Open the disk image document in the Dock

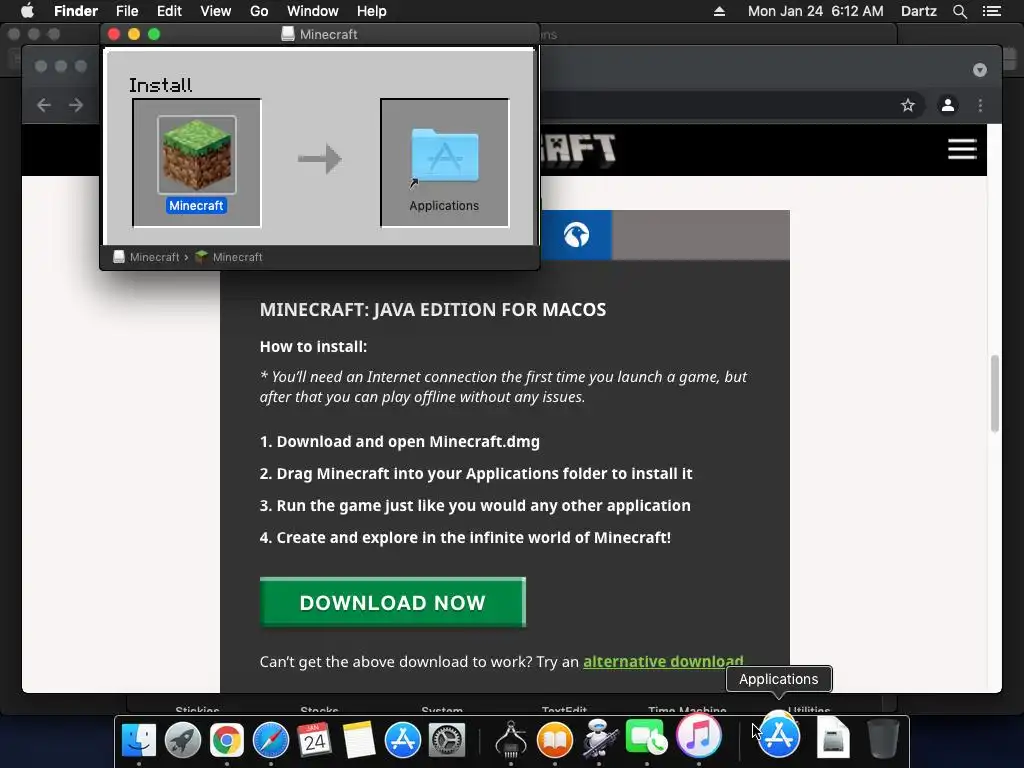point(833,737)
